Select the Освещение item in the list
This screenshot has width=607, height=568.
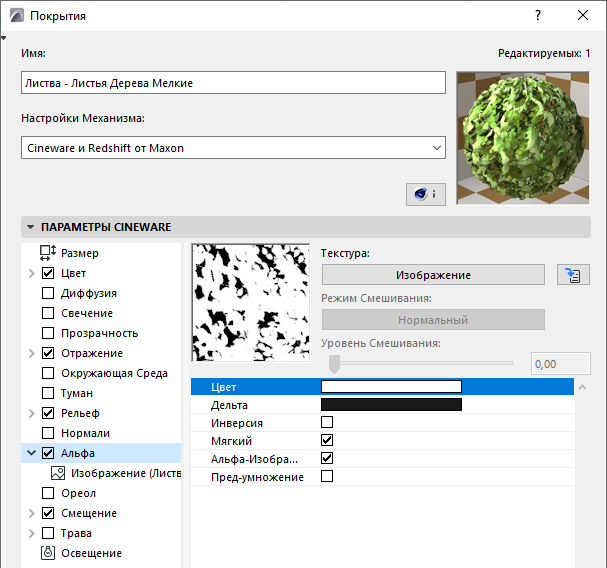pyautogui.click(x=91, y=553)
